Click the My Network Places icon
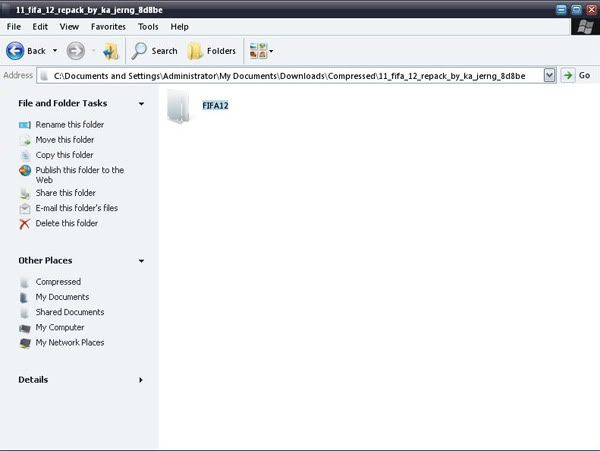Viewport: 600px width, 451px height. point(25,343)
